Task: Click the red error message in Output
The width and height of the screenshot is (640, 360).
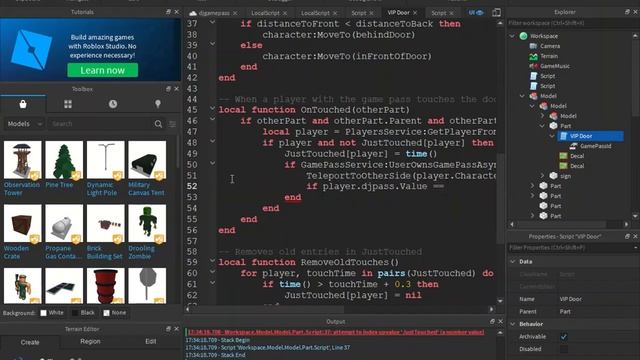Action: point(336,332)
